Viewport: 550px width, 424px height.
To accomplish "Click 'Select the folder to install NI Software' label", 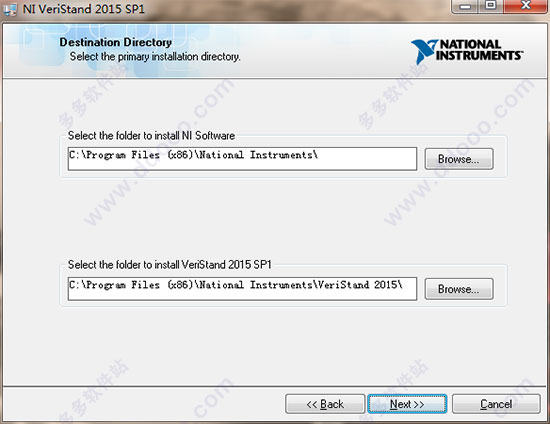I will coord(151,136).
